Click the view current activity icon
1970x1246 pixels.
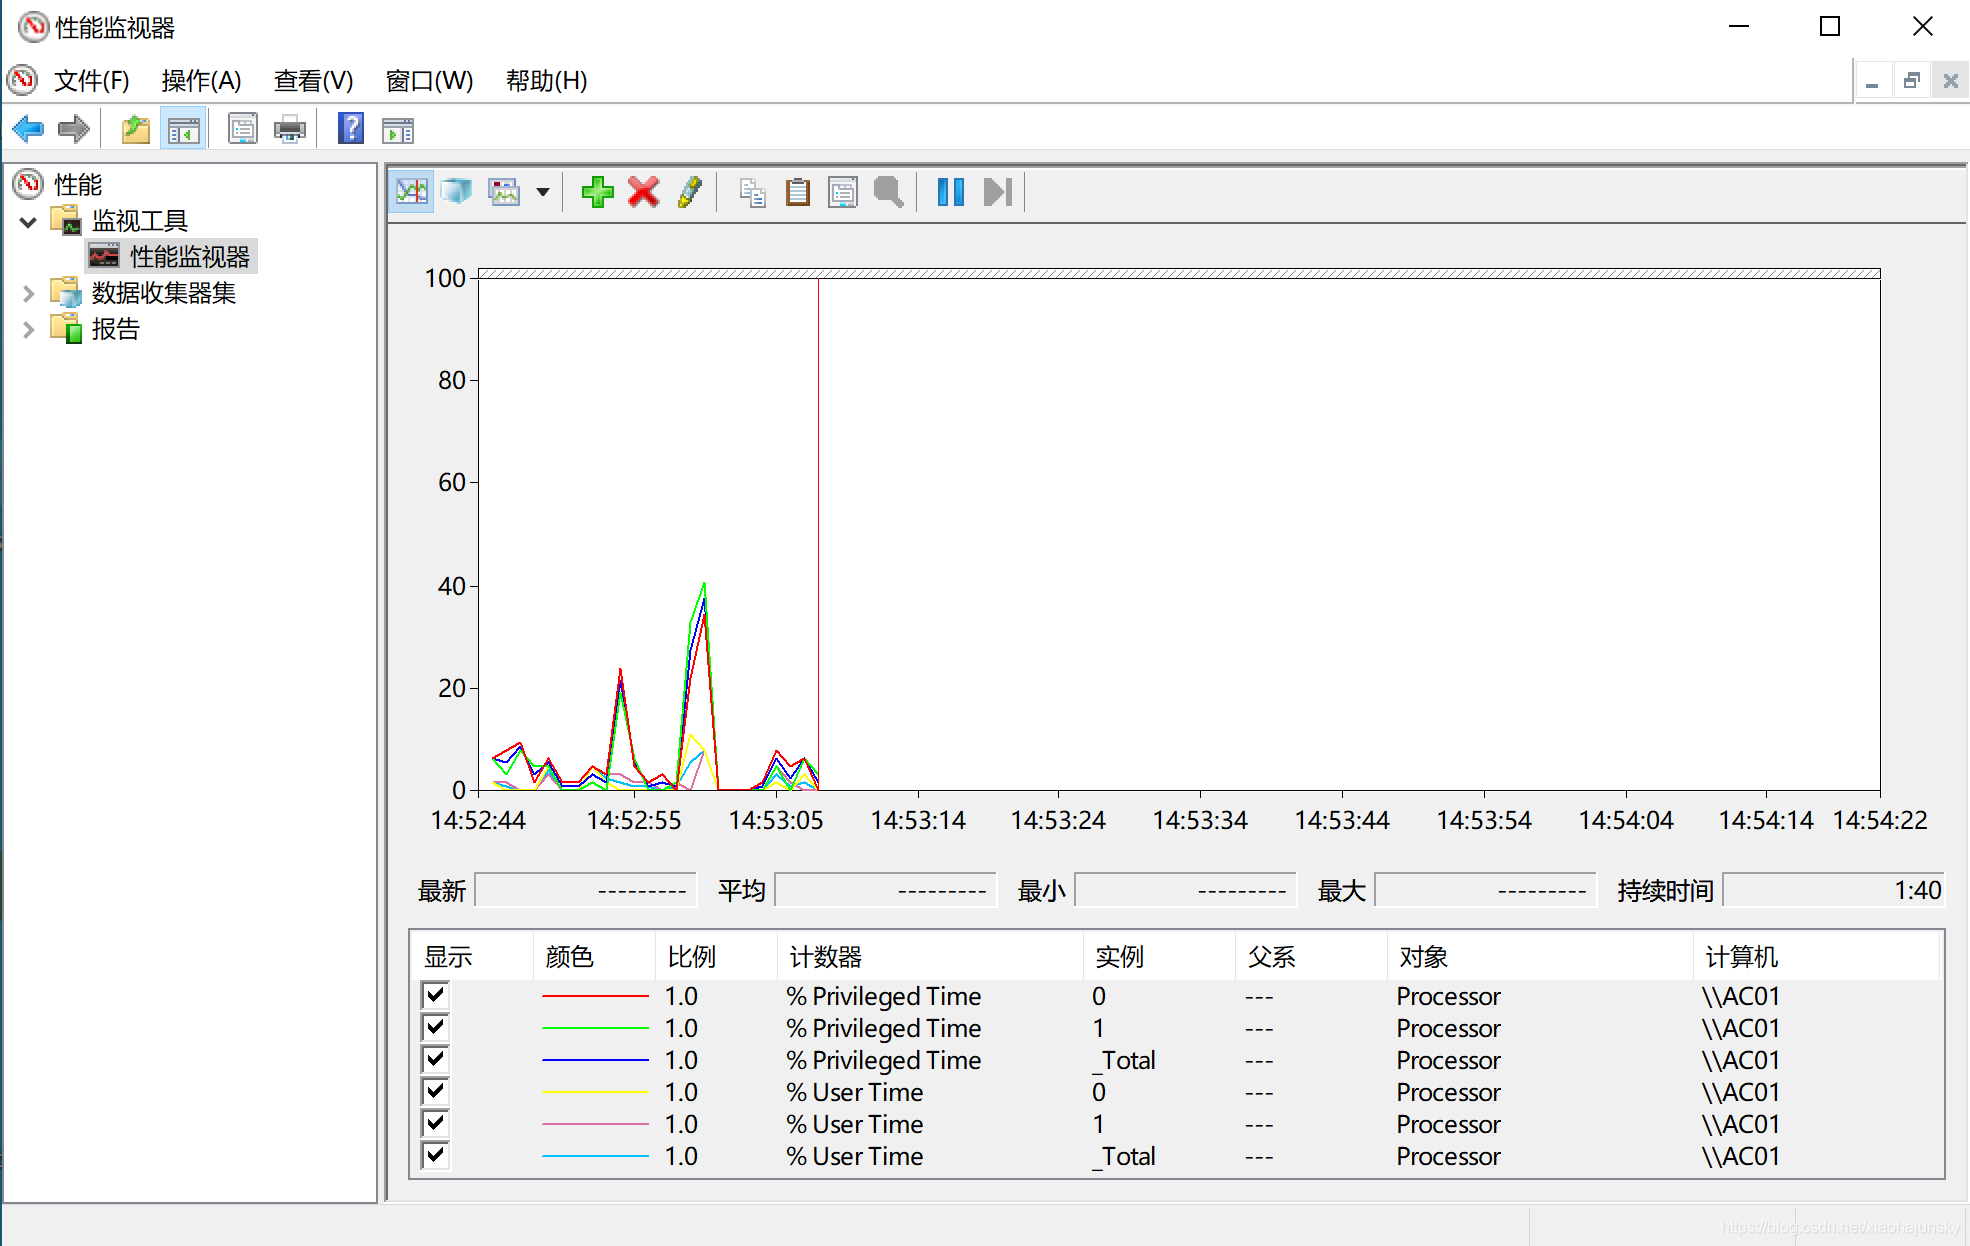(411, 192)
